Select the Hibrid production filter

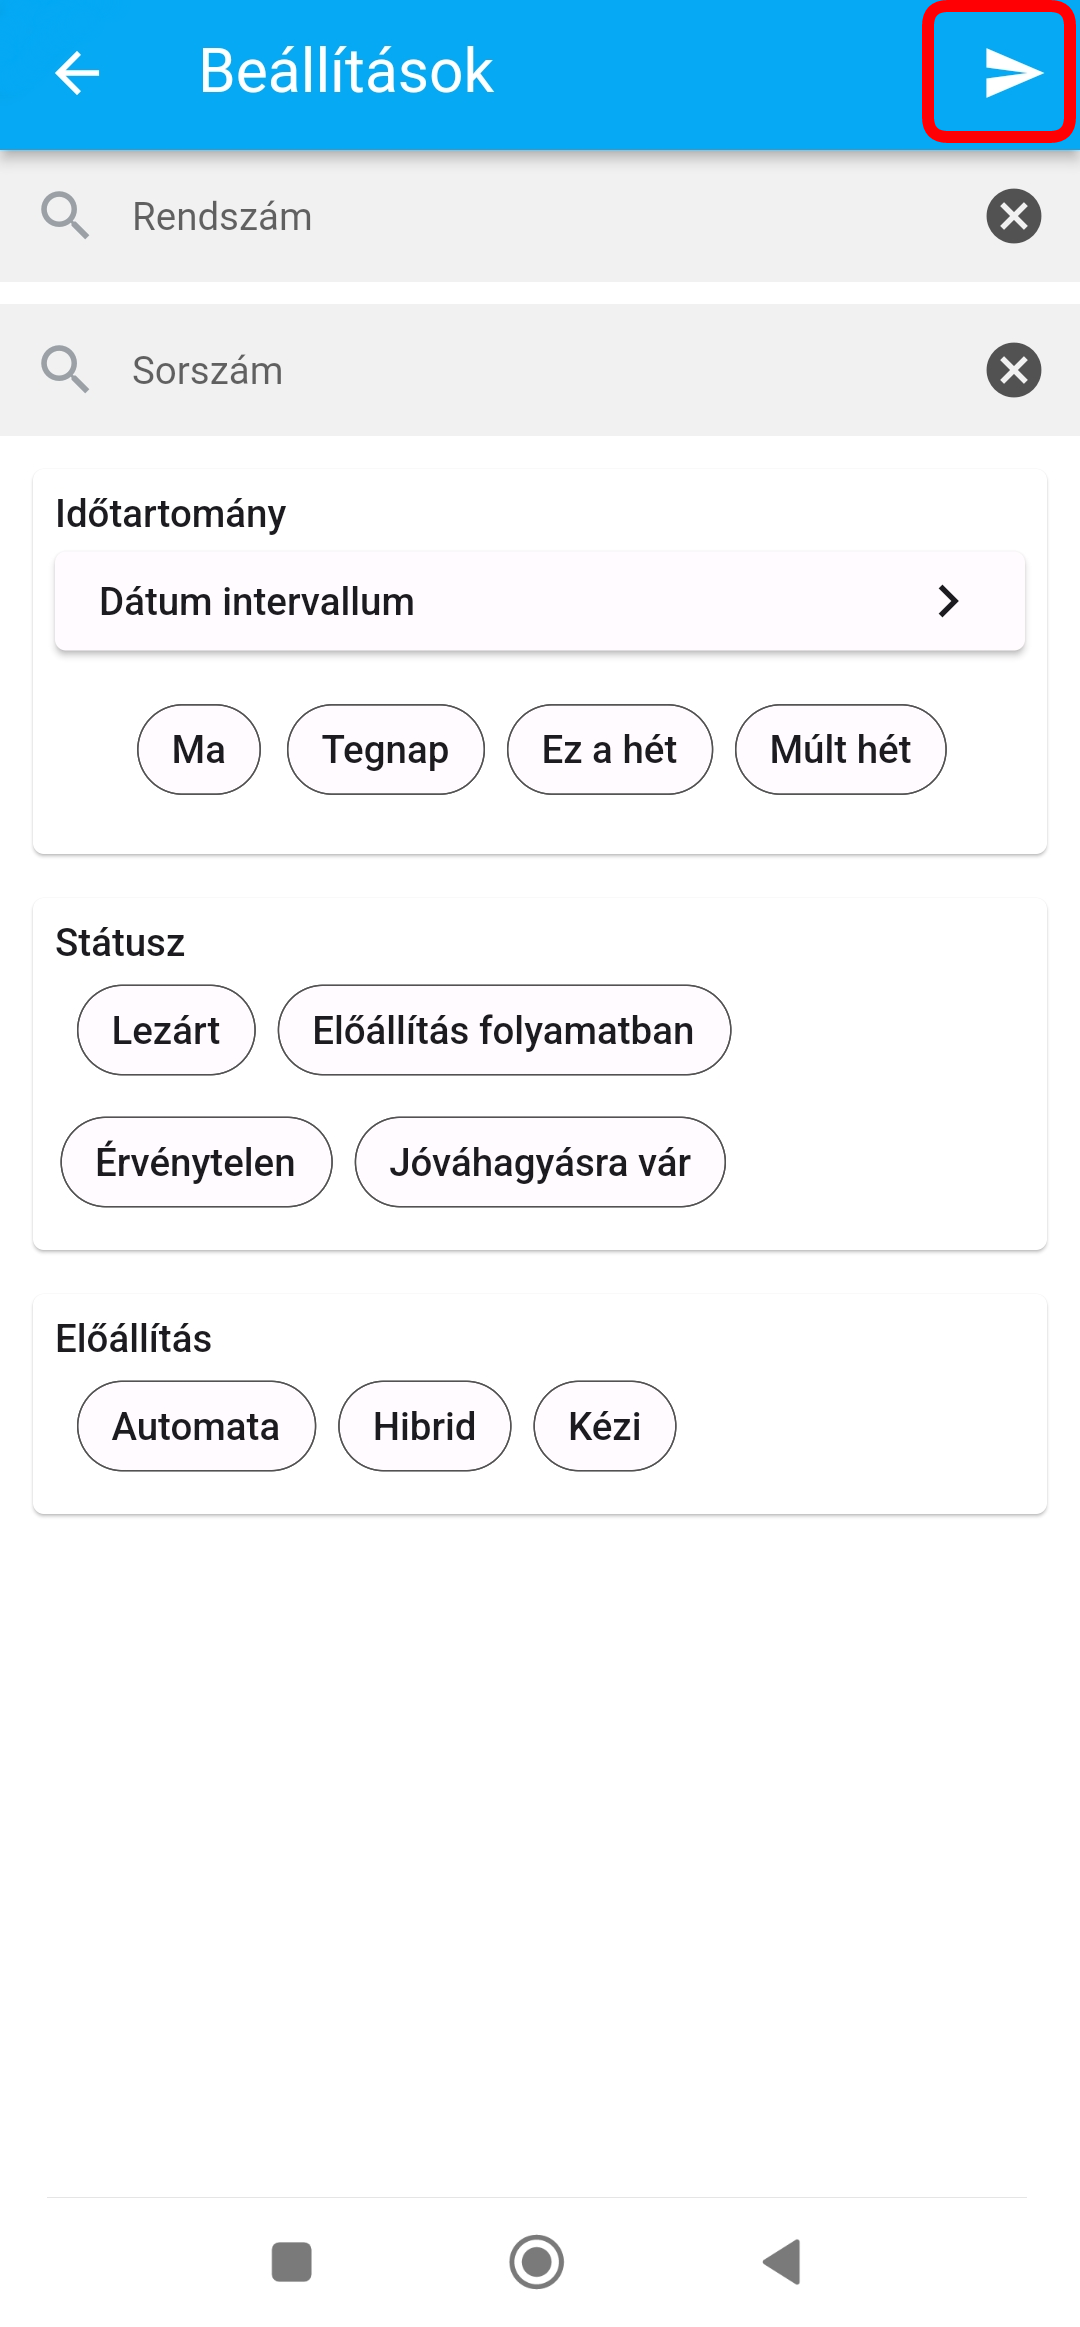(x=424, y=1426)
